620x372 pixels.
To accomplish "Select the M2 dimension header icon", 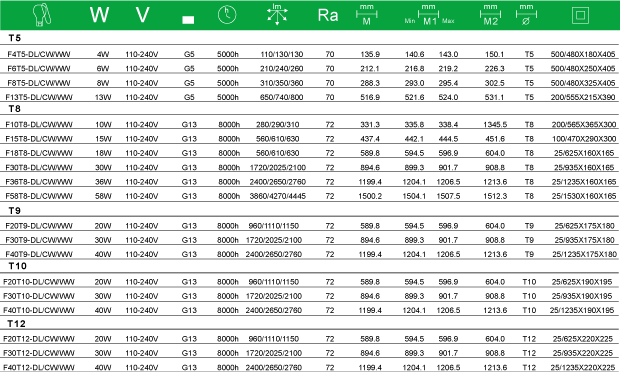I will click(490, 15).
